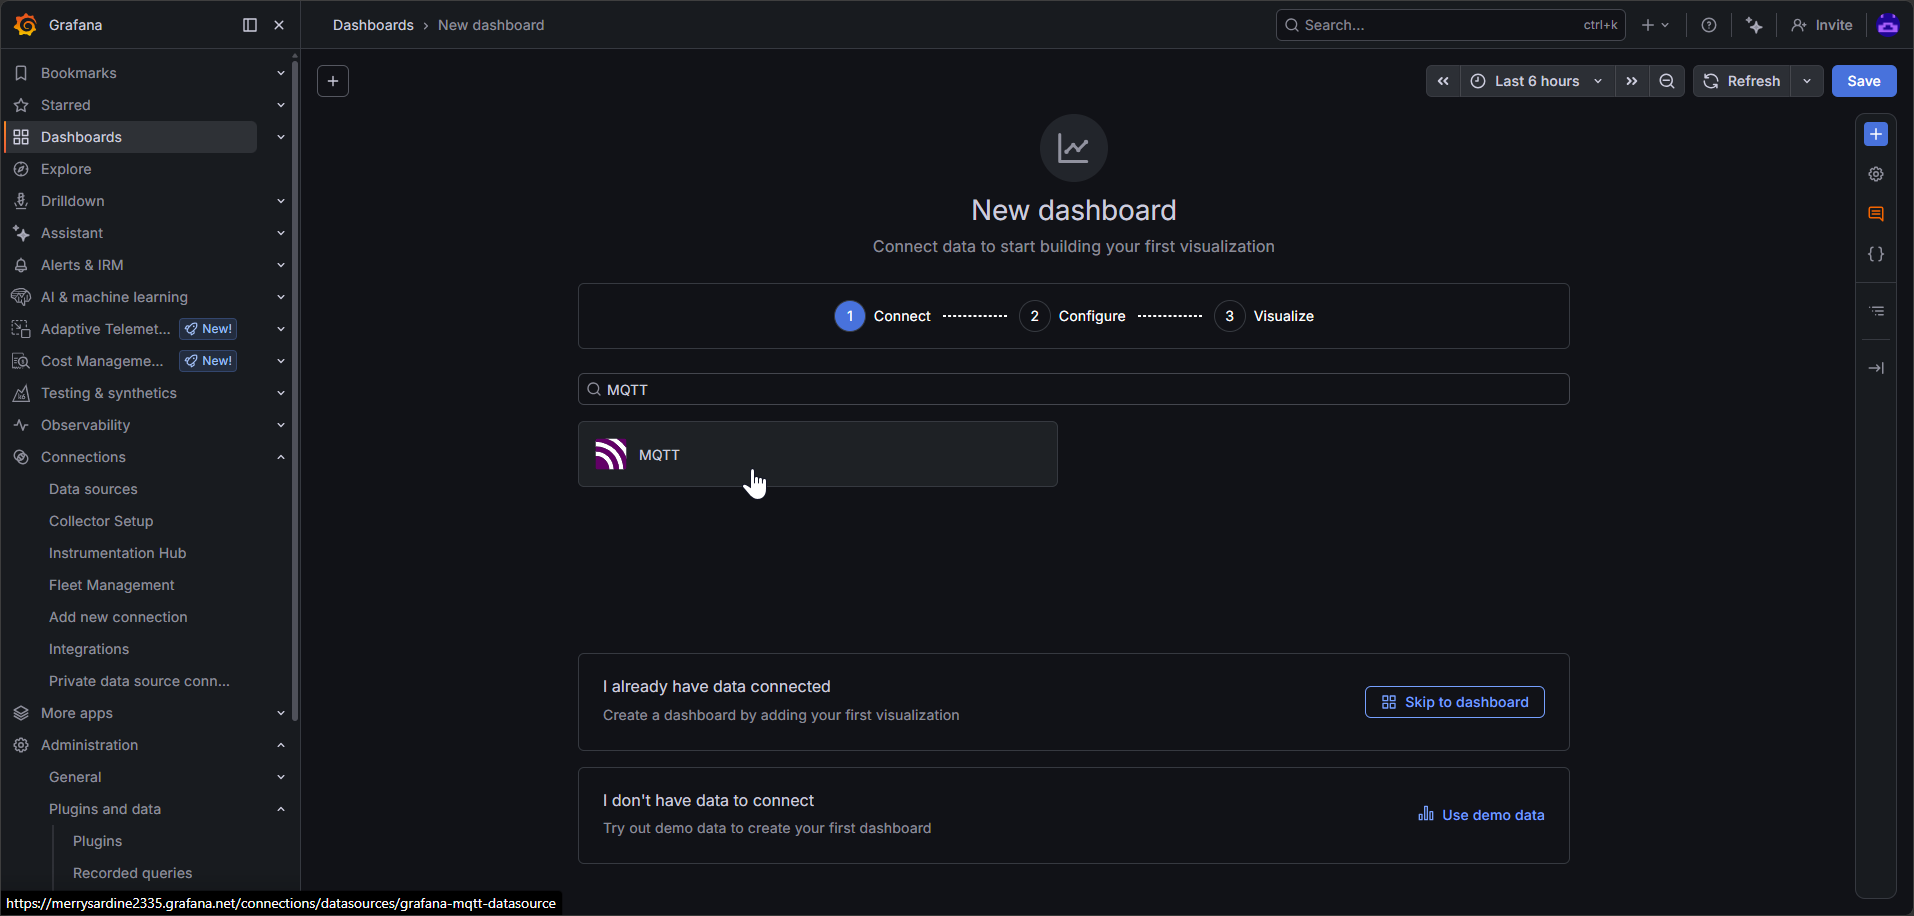
Task: Focus the top Search bar
Action: [1451, 25]
